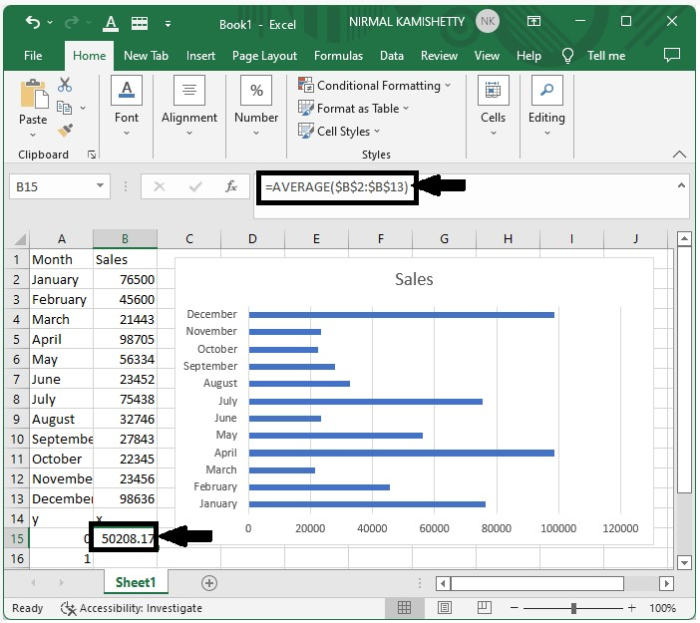Open the Editing search group
This screenshot has width=700, height=623.
point(546,104)
